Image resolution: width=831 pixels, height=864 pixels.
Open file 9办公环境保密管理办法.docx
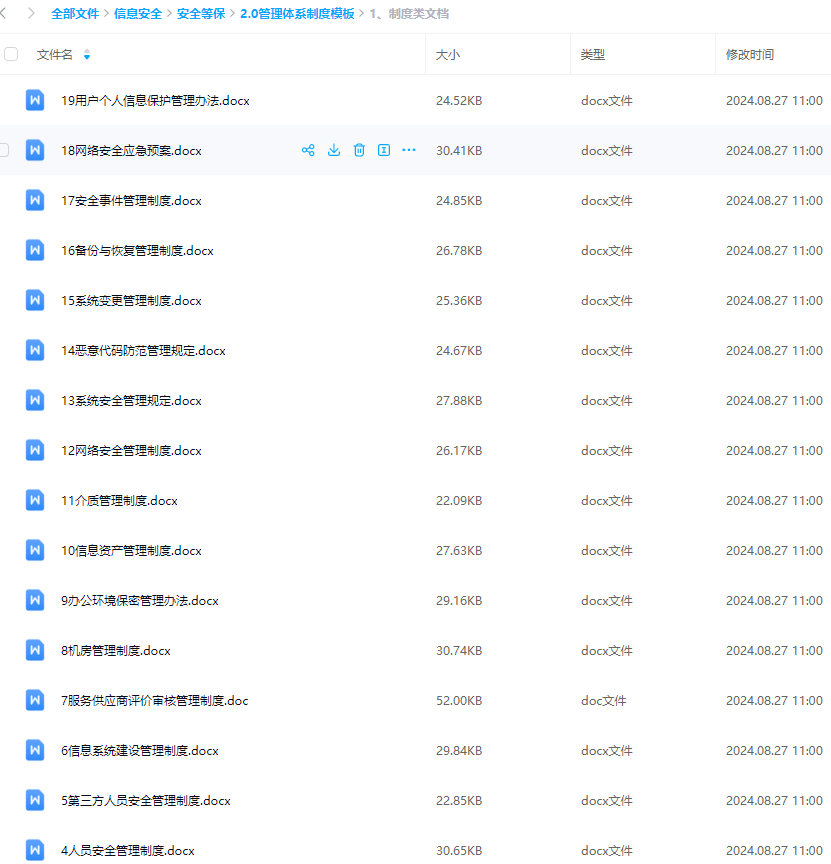pyautogui.click(x=140, y=600)
